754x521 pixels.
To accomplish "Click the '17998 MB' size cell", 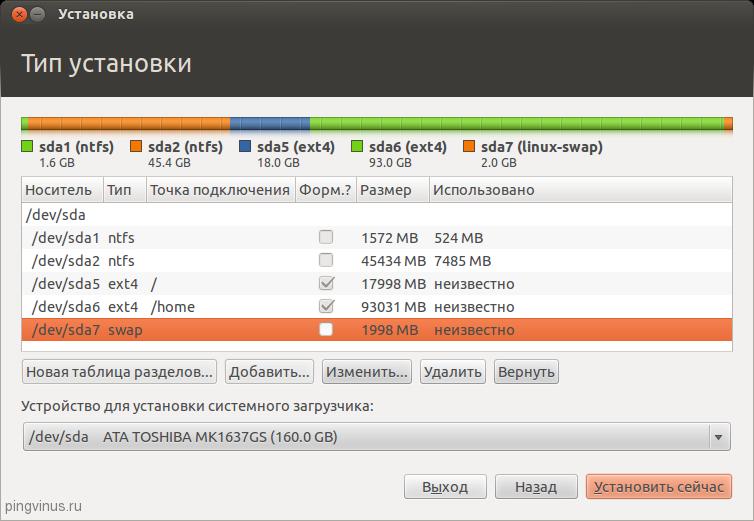I will click(x=393, y=284).
